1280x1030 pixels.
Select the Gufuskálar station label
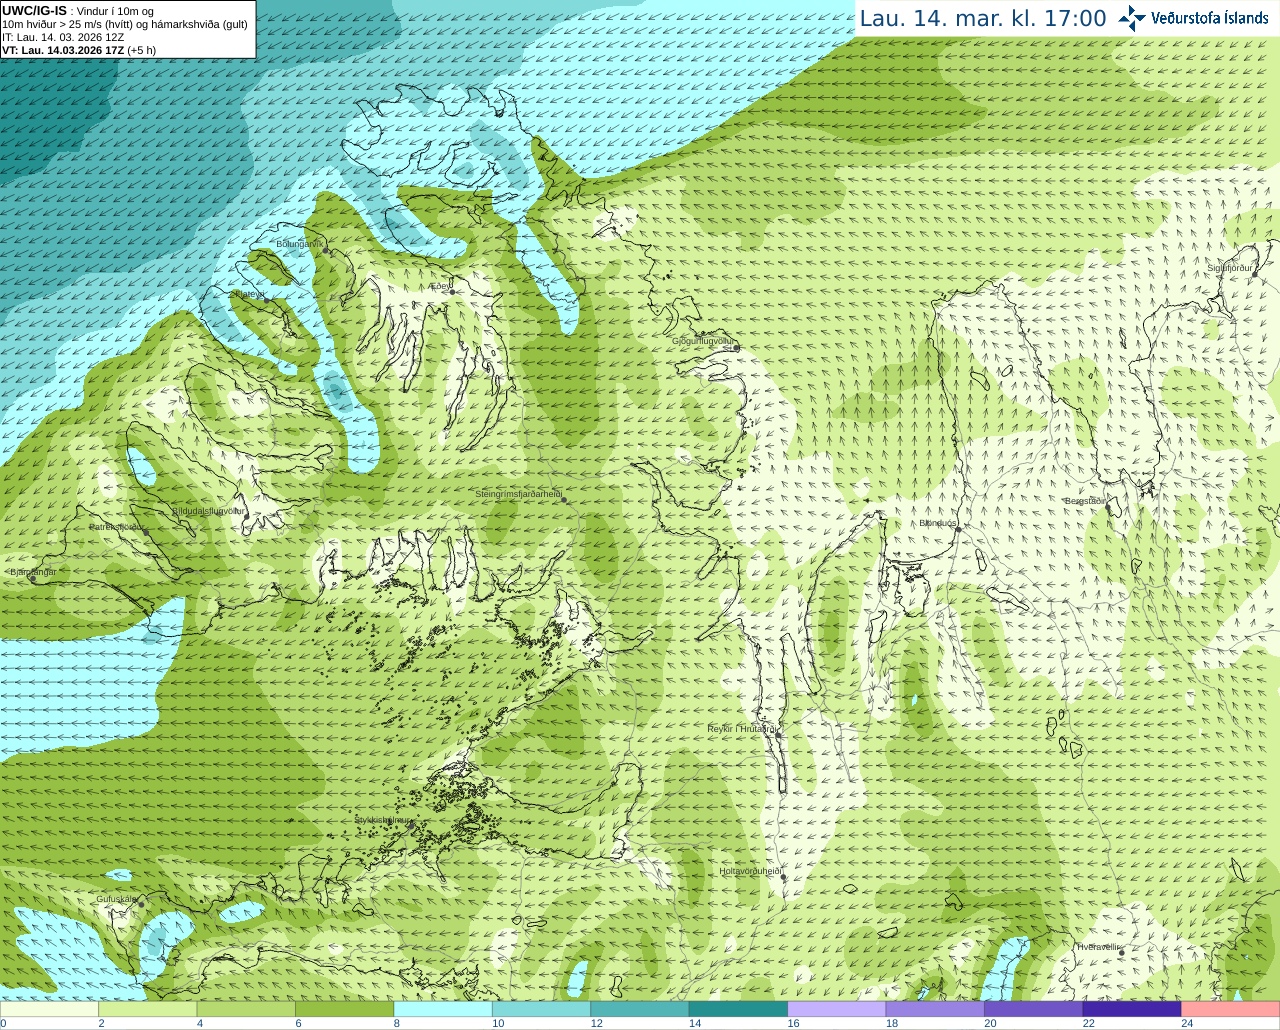pos(116,899)
